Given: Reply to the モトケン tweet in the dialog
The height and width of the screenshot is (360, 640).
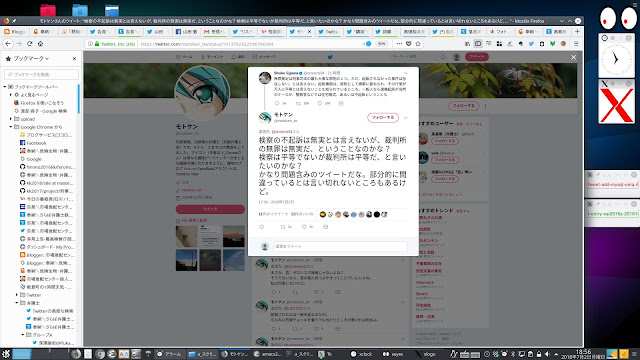Looking at the screenshot, I should [262, 227].
